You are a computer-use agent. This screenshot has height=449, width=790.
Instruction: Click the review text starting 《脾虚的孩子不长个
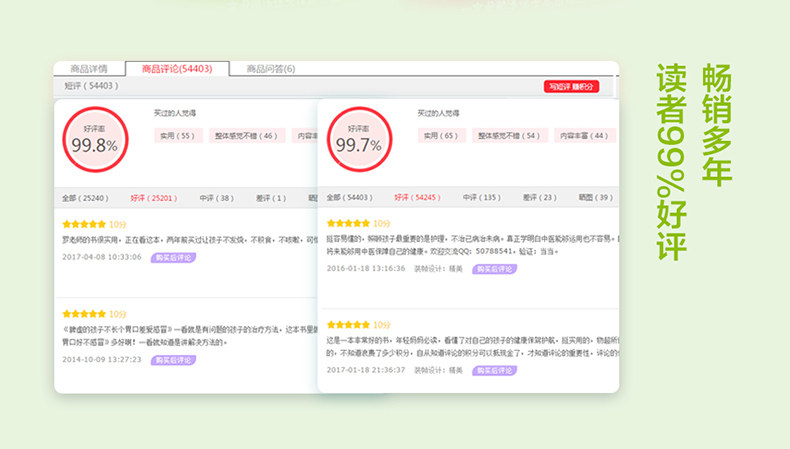click(x=189, y=336)
